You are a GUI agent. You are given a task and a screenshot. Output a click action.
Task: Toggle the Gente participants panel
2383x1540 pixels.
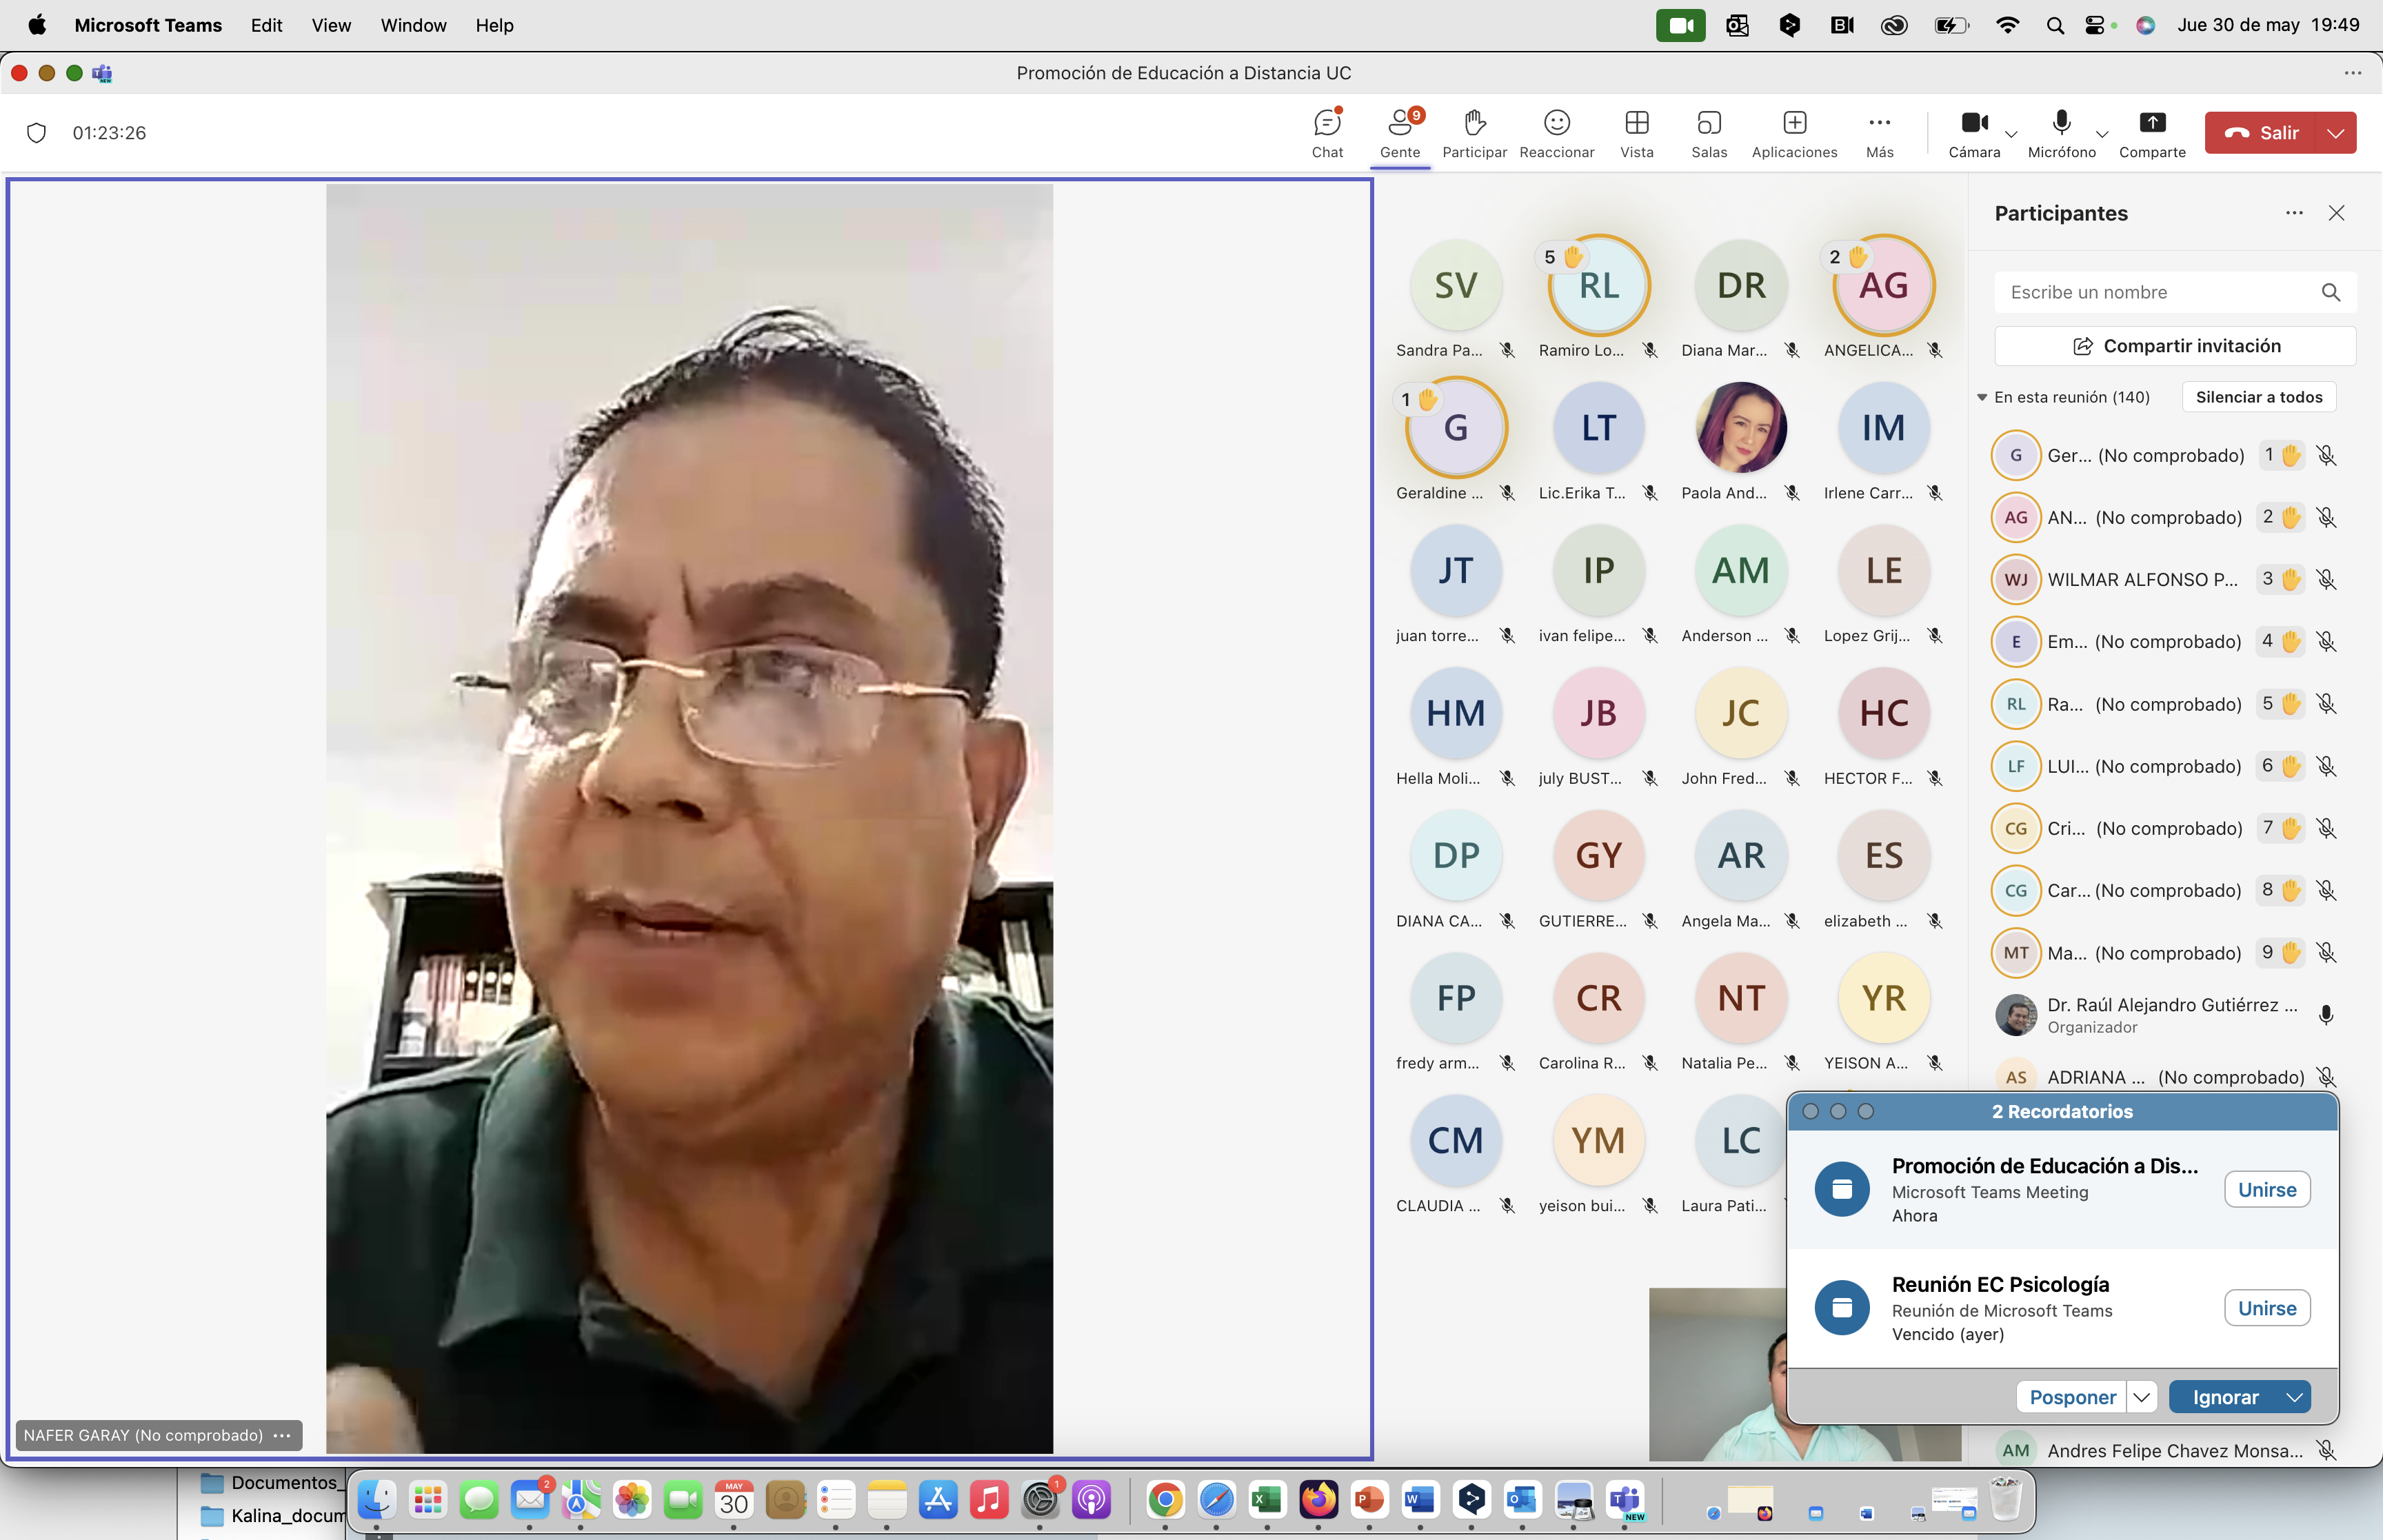coord(1400,133)
